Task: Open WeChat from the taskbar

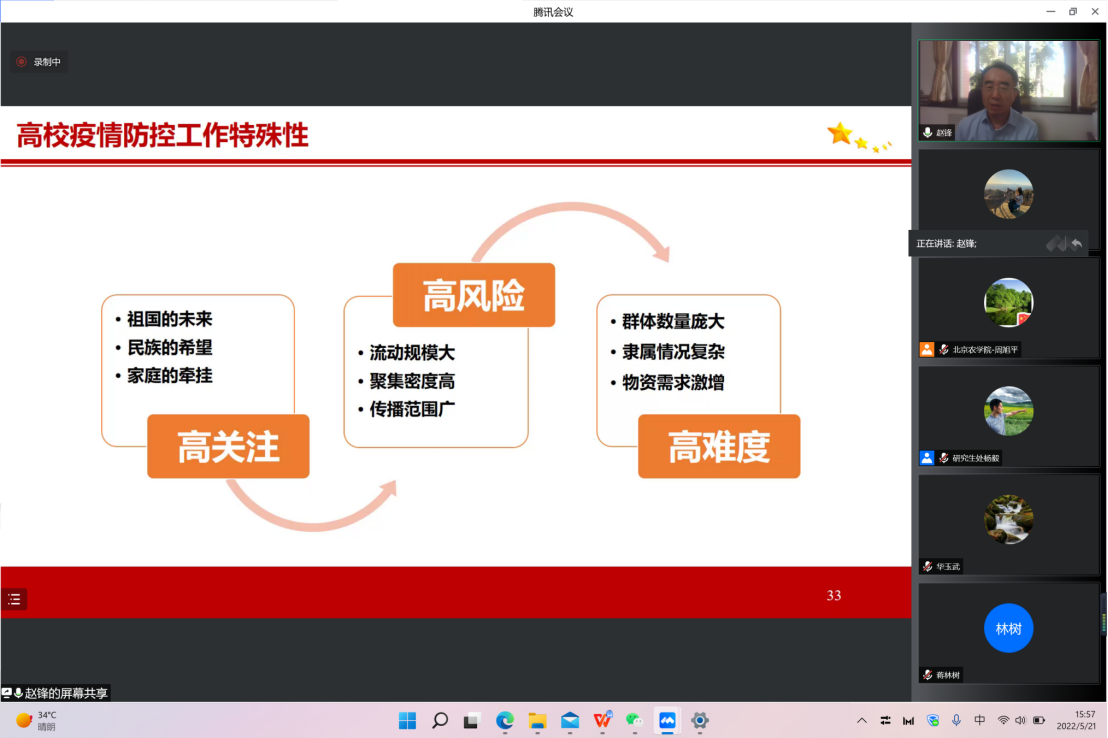Action: (634, 720)
